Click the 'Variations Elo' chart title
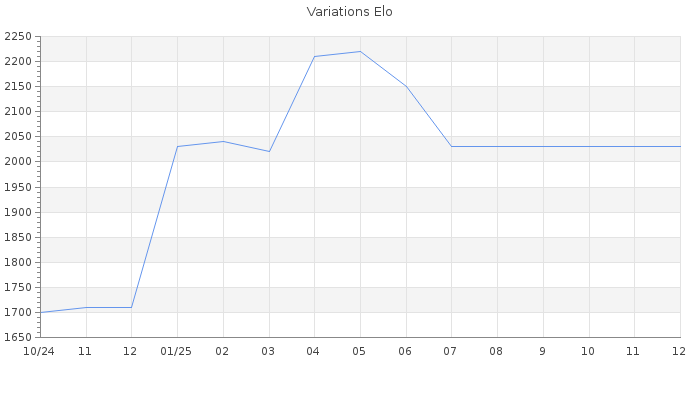The height and width of the screenshot is (400, 700). (349, 12)
